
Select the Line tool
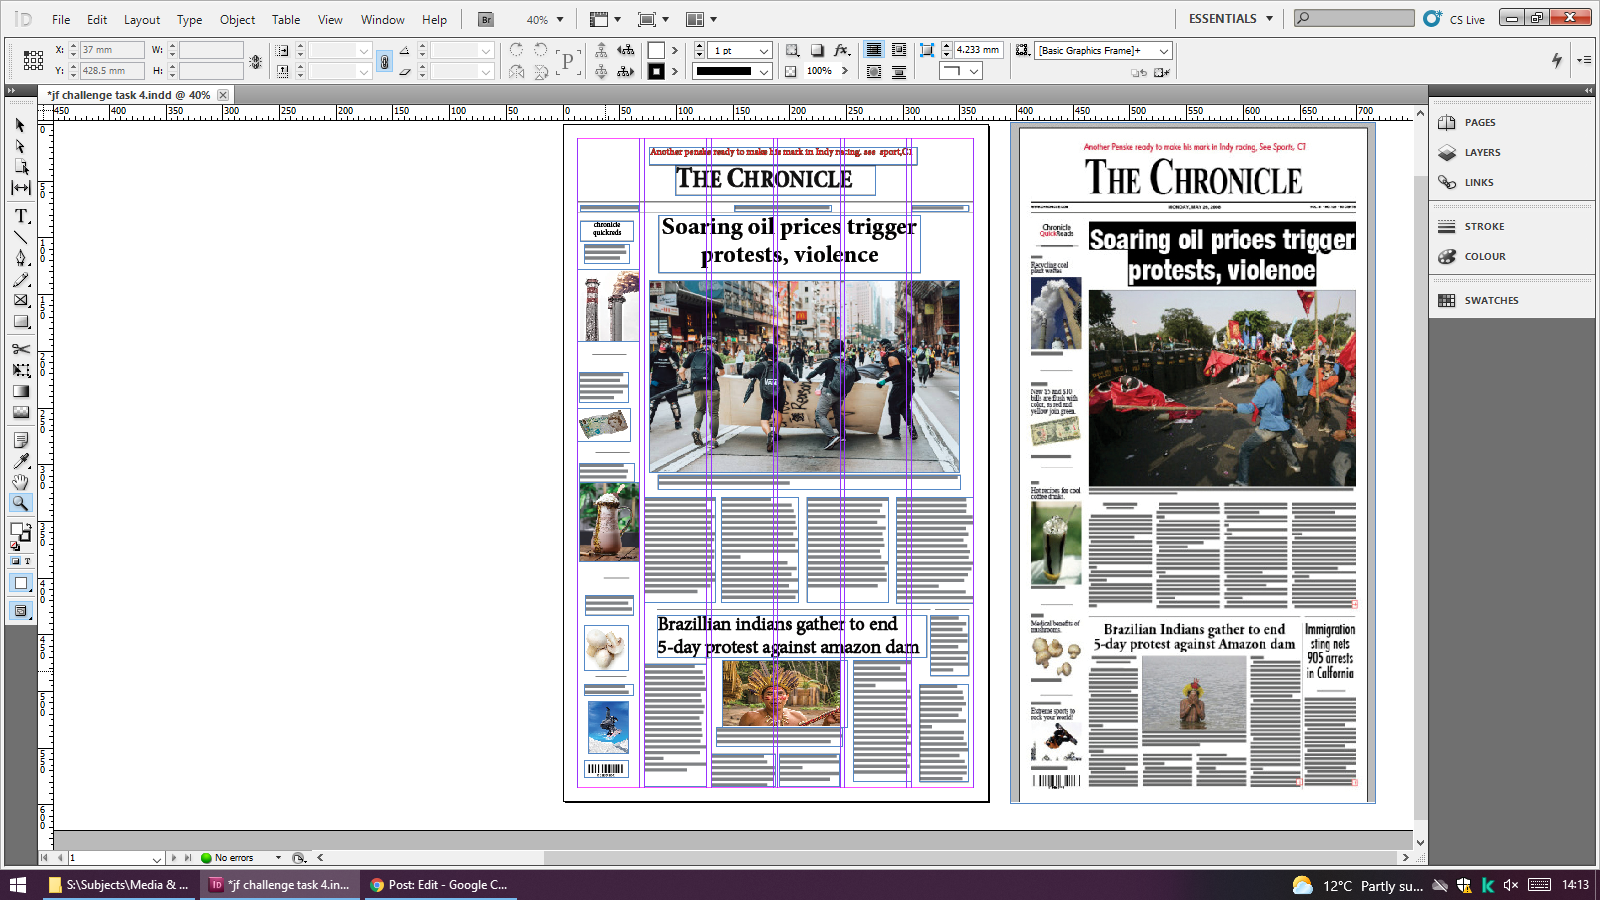click(20, 237)
